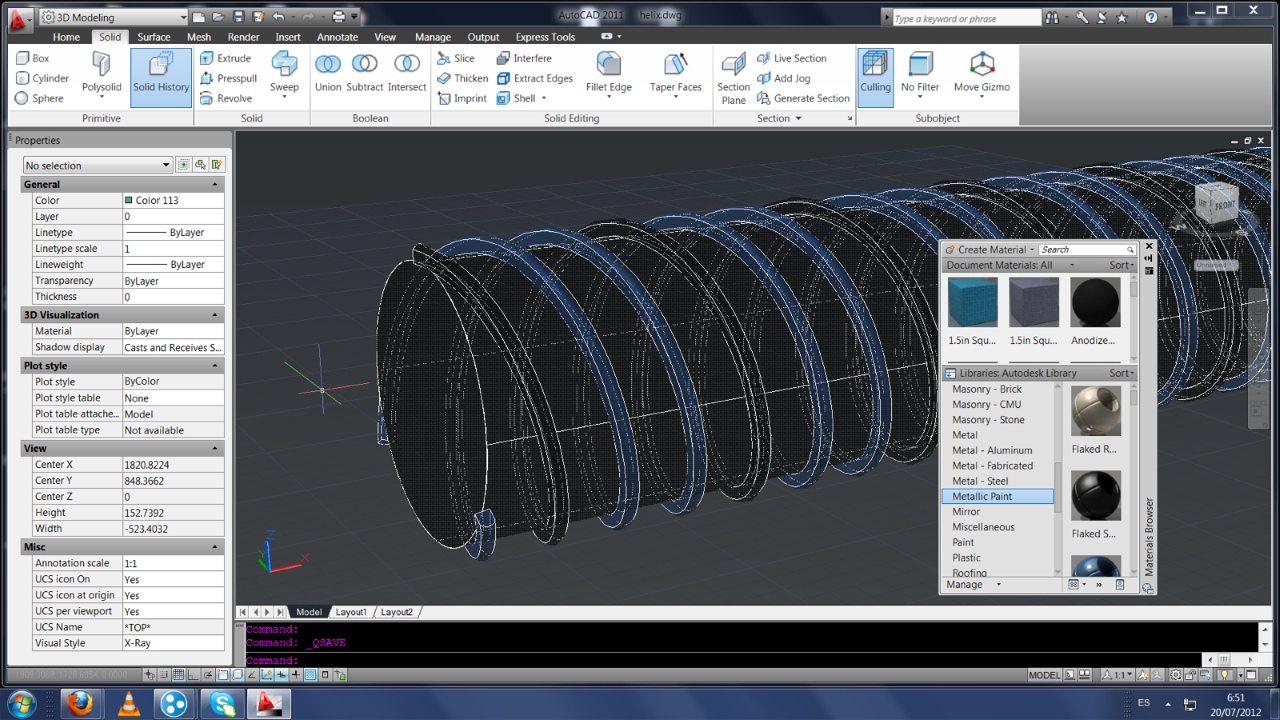Toggle Dynamic Input in the status bar
This screenshot has height=720, width=1280.
point(281,675)
